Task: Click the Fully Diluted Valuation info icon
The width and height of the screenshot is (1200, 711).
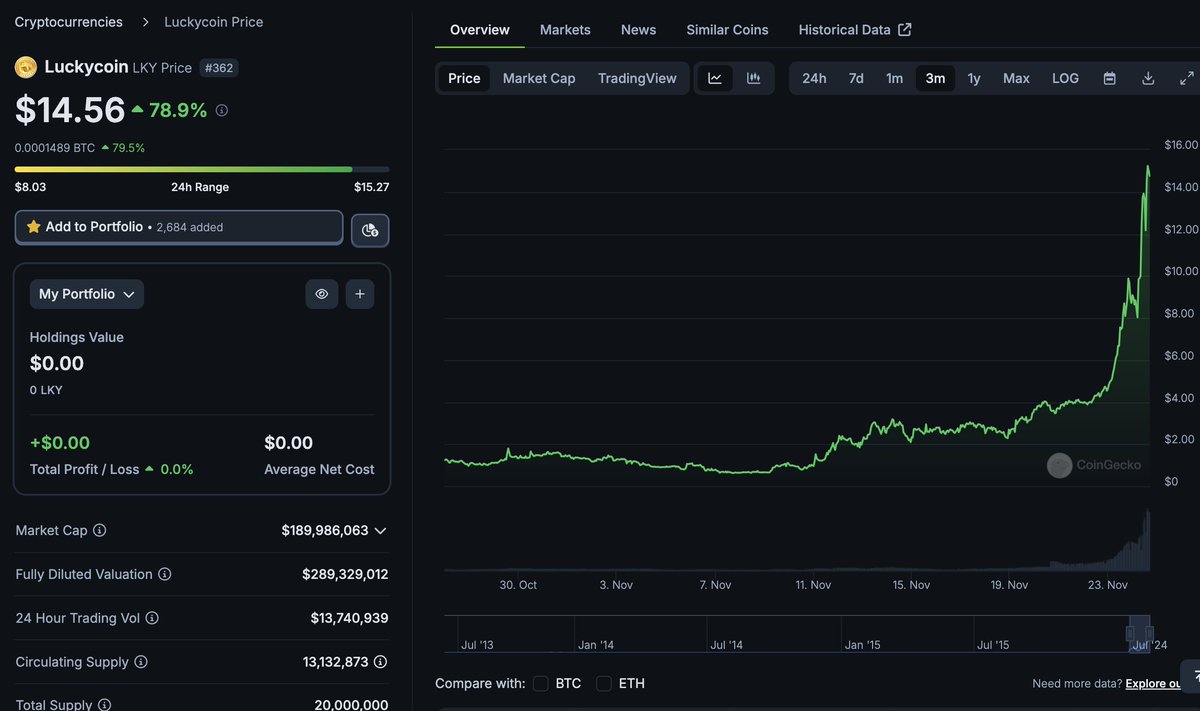Action: pyautogui.click(x=165, y=575)
